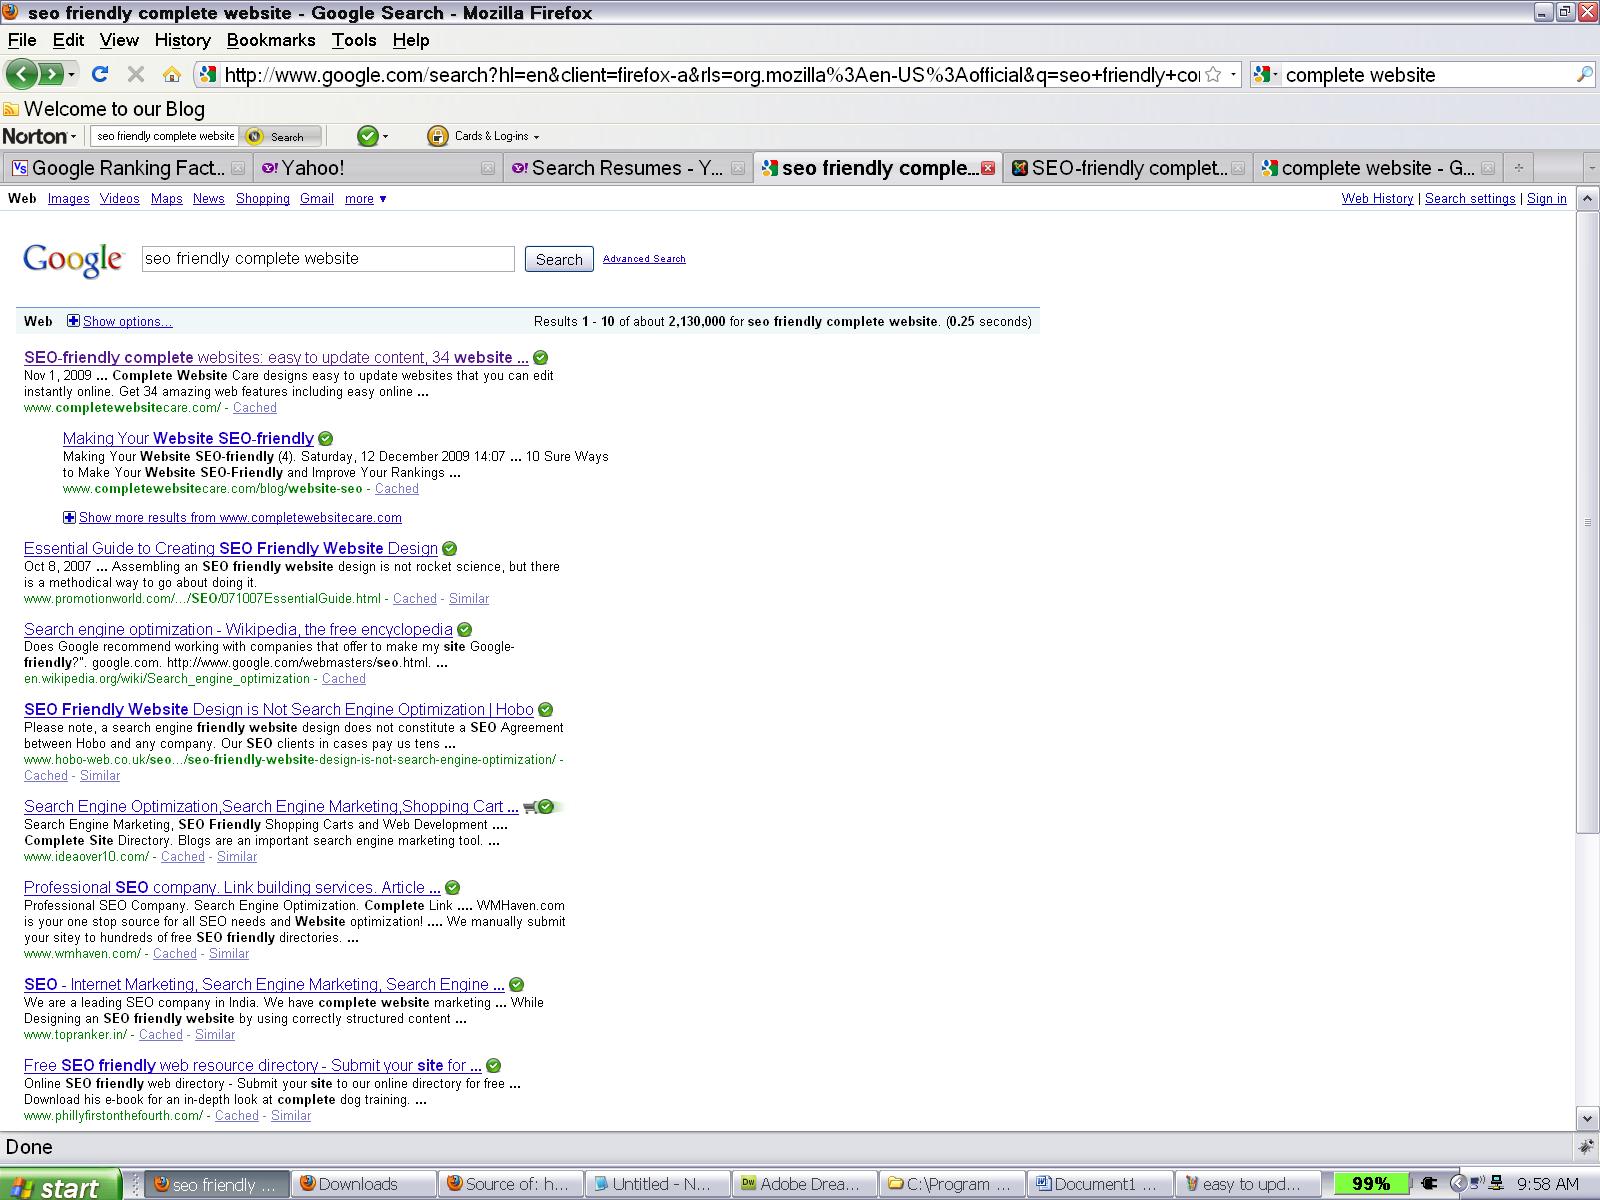Open the Norton Cards & Log-ins padlock
The image size is (1600, 1200).
click(436, 136)
